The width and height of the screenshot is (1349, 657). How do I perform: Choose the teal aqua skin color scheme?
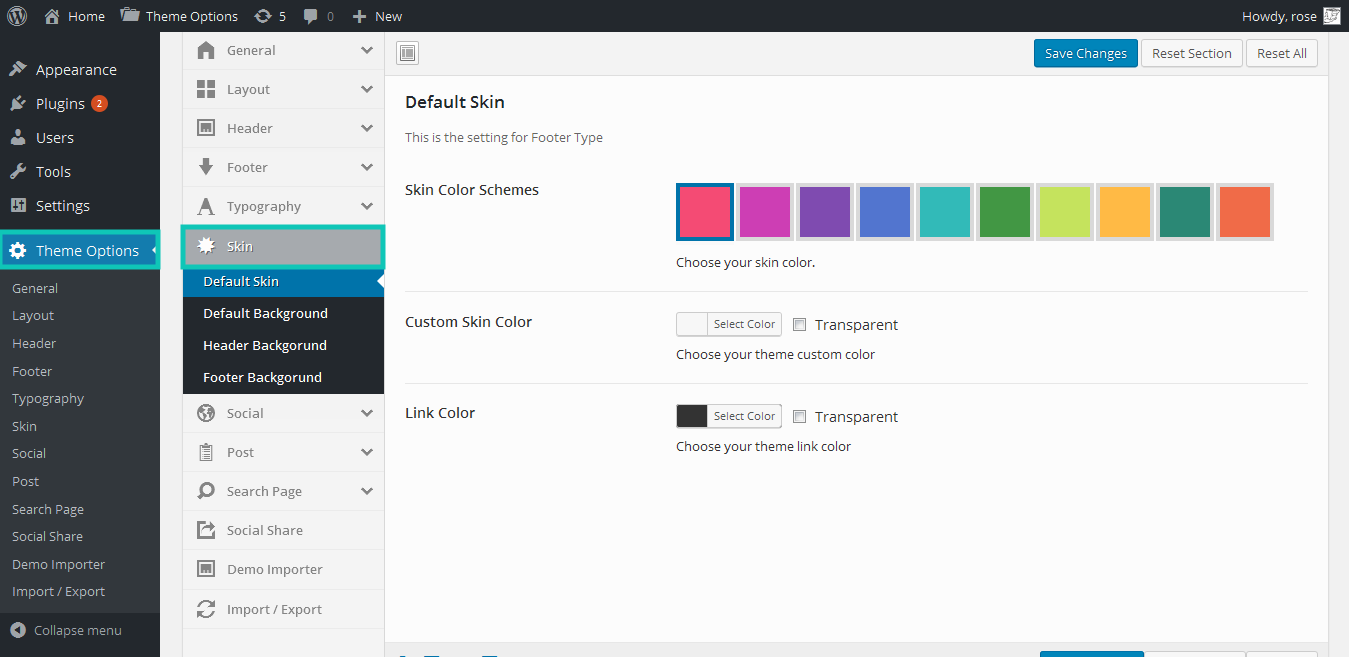(945, 212)
